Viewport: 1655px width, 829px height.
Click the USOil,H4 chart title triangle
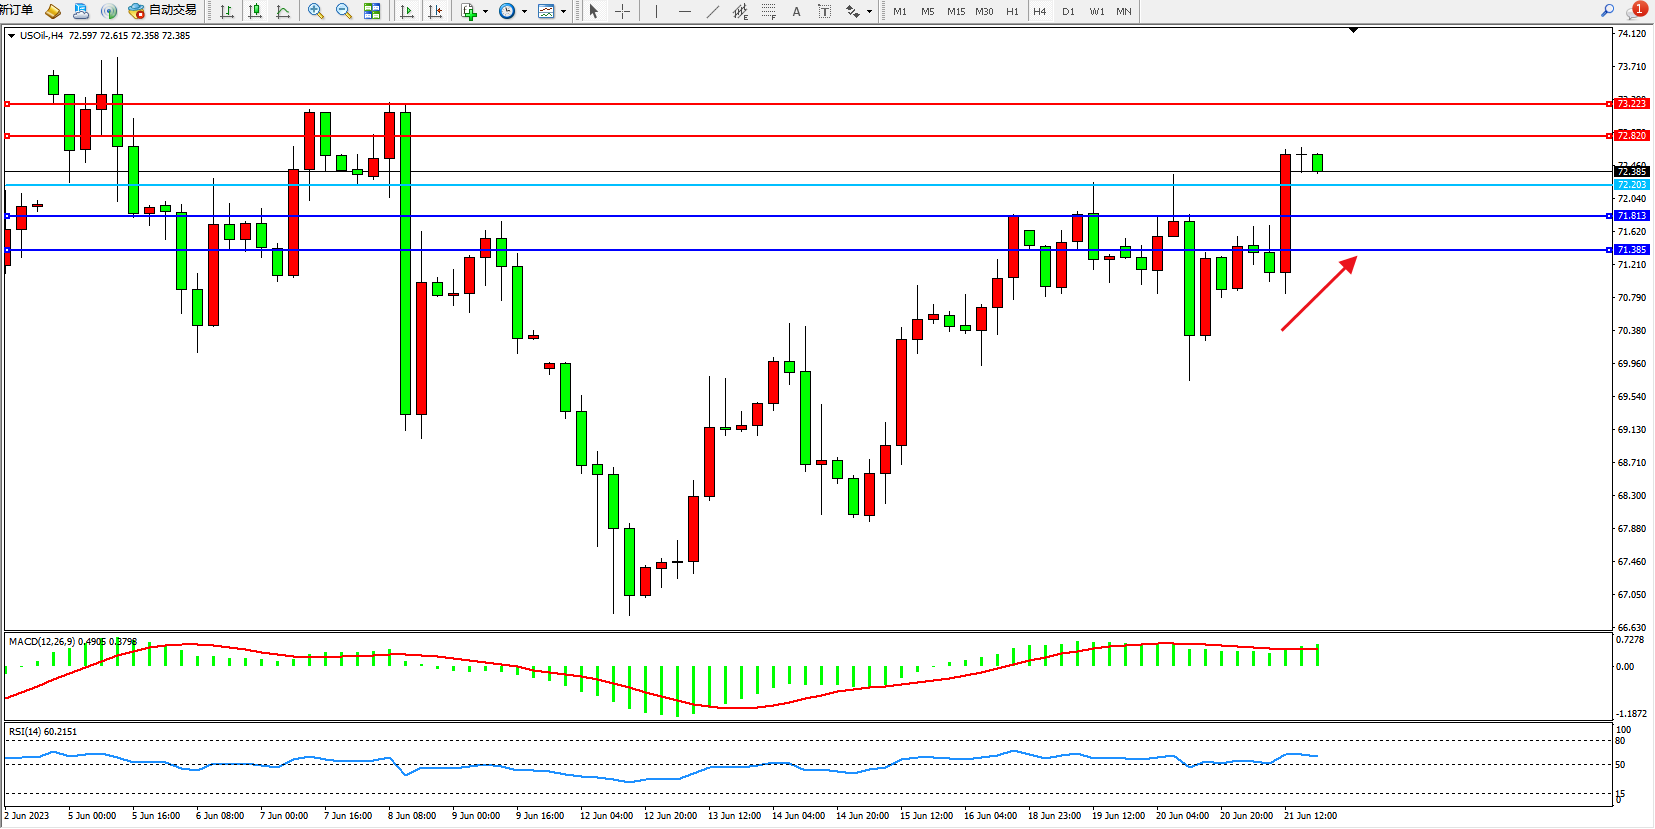click(x=11, y=36)
